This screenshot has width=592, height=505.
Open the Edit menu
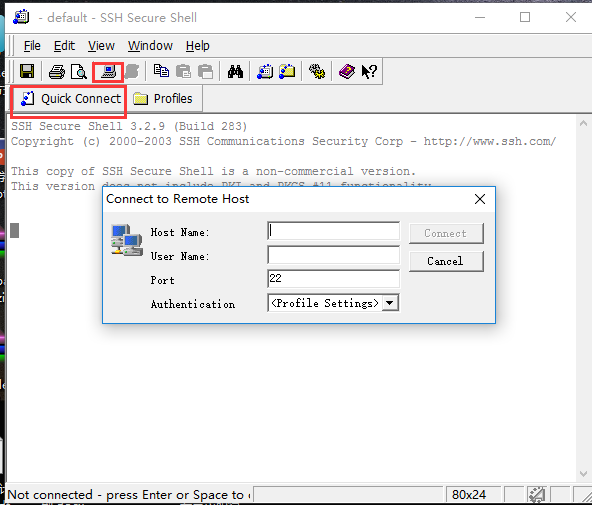pos(64,46)
